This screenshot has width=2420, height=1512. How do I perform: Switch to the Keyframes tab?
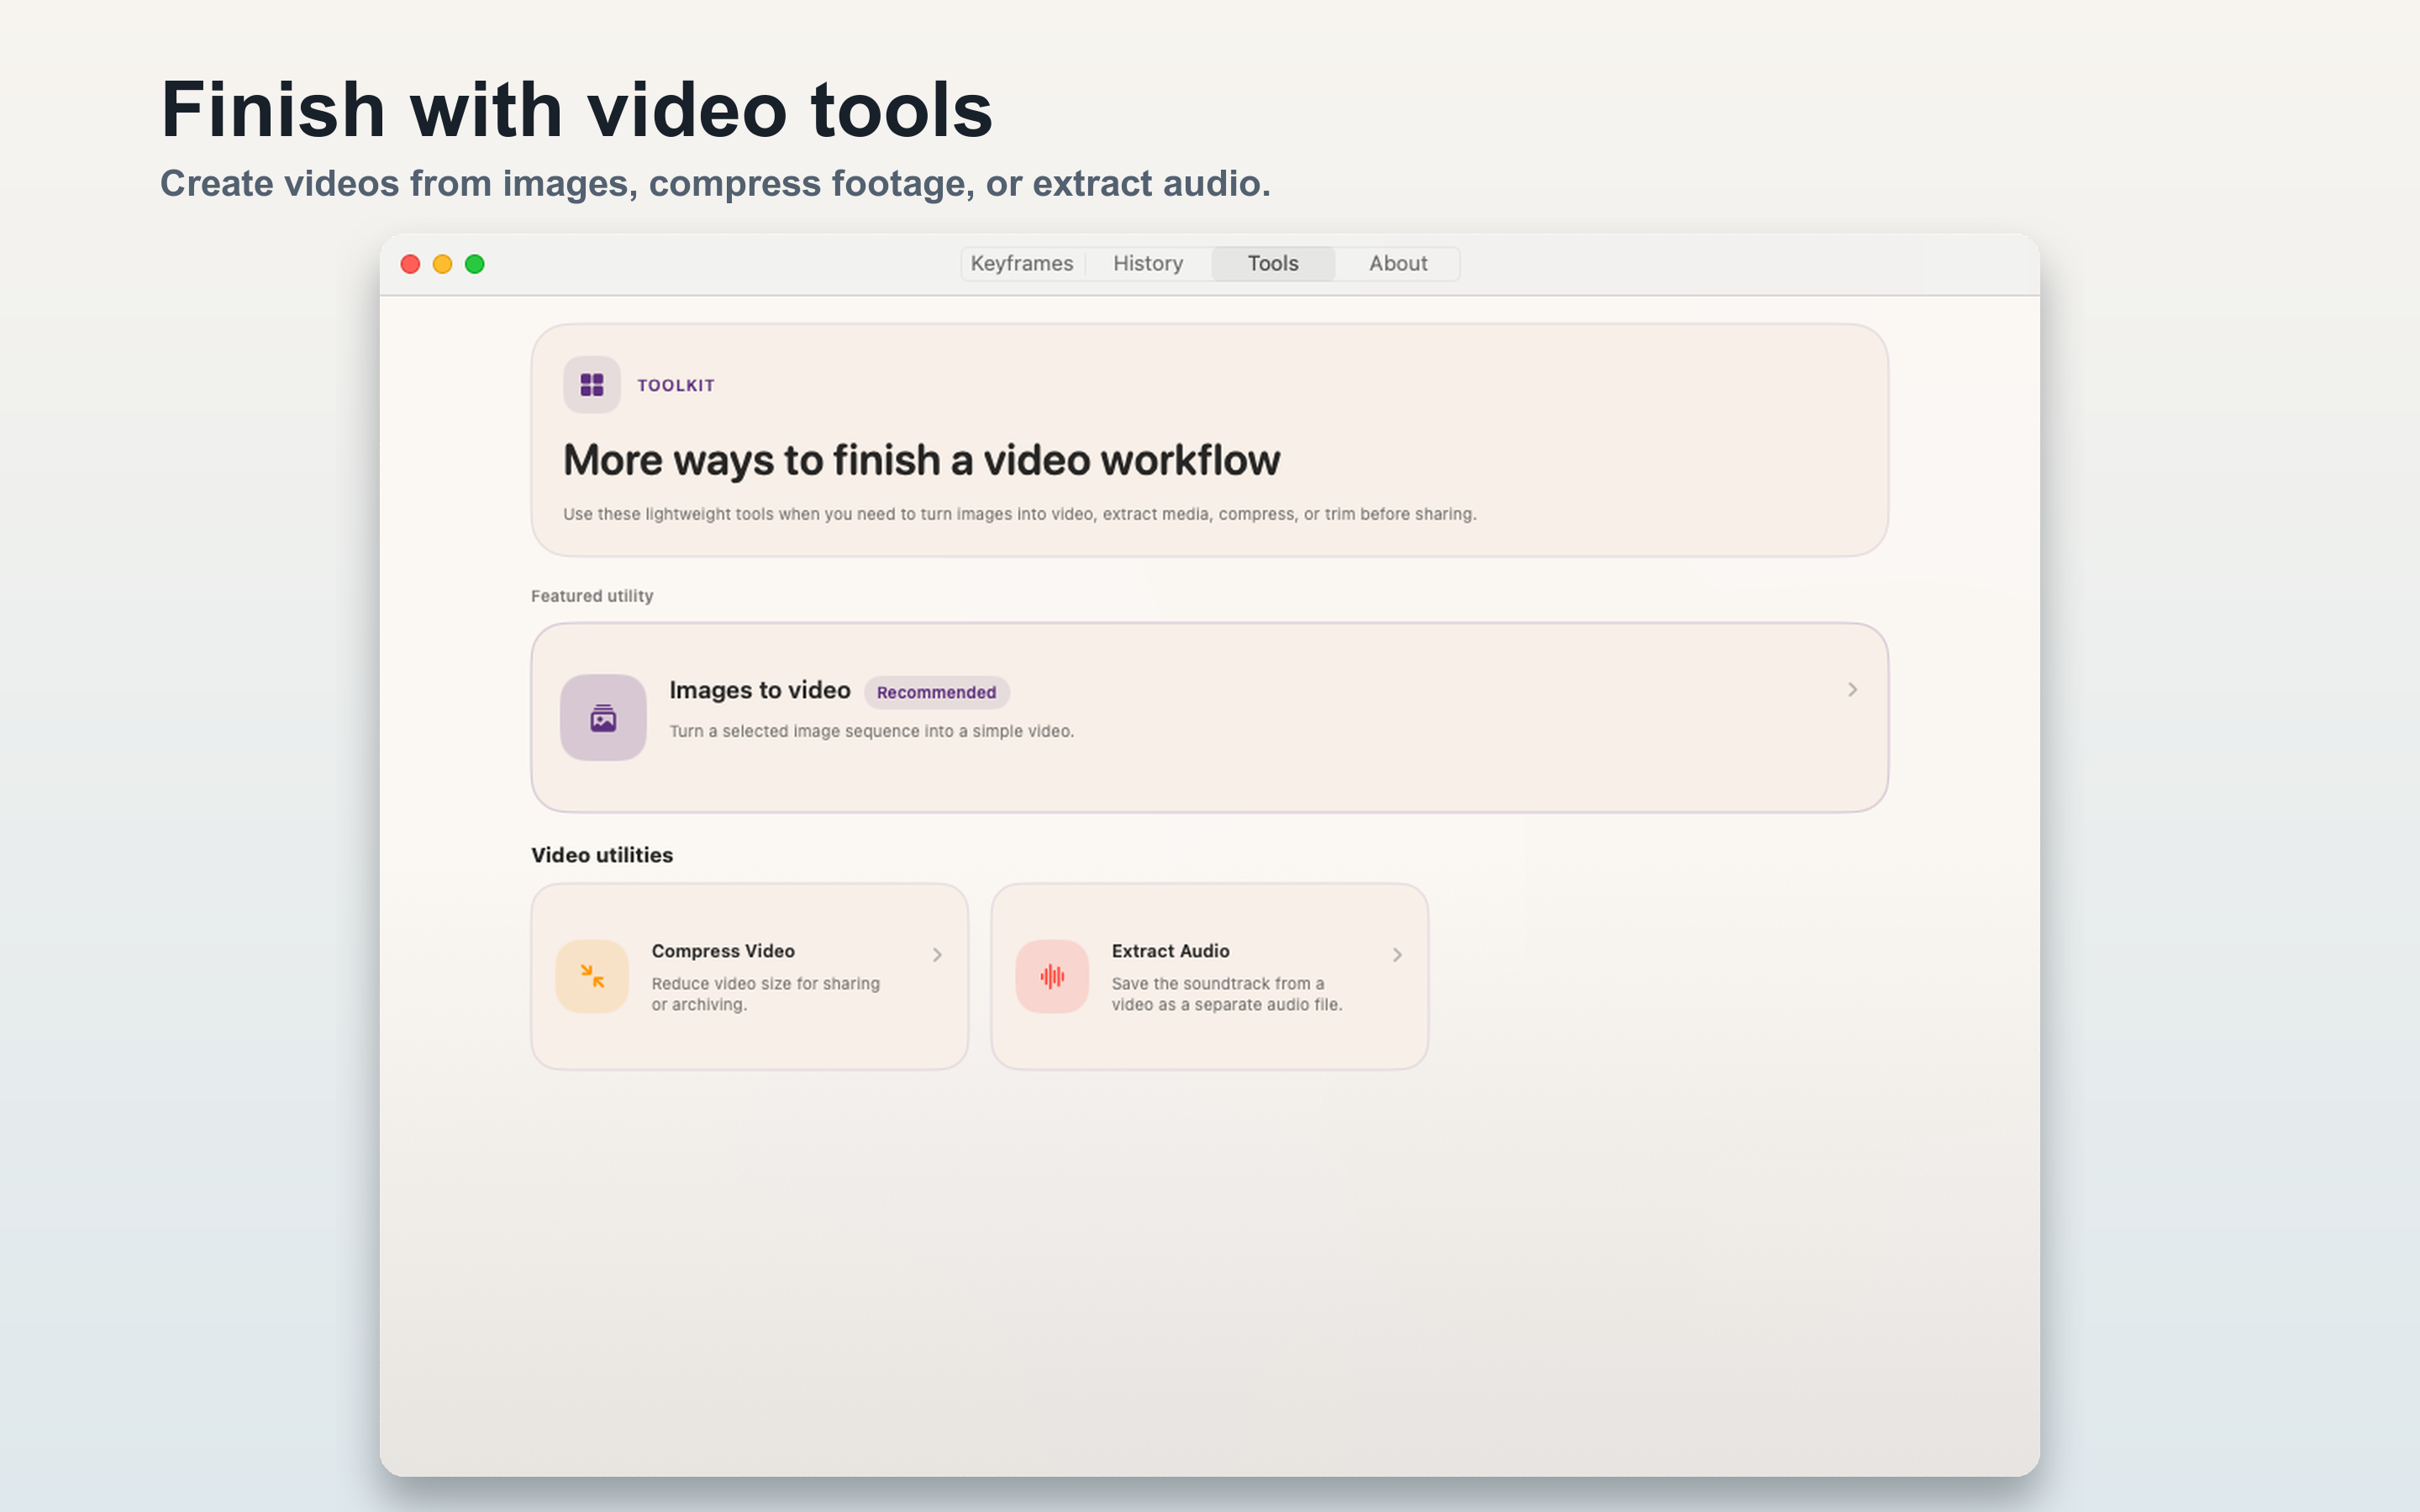tap(1021, 264)
